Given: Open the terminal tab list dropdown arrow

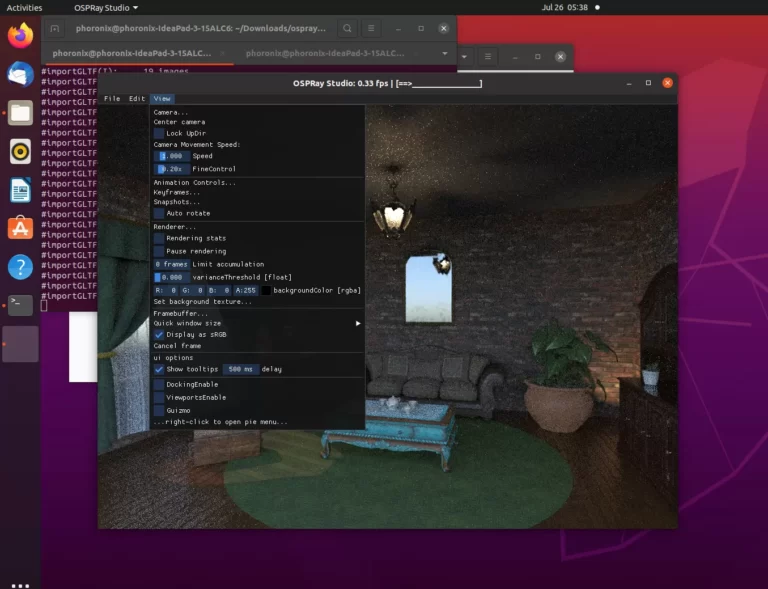Looking at the screenshot, I should [x=444, y=53].
